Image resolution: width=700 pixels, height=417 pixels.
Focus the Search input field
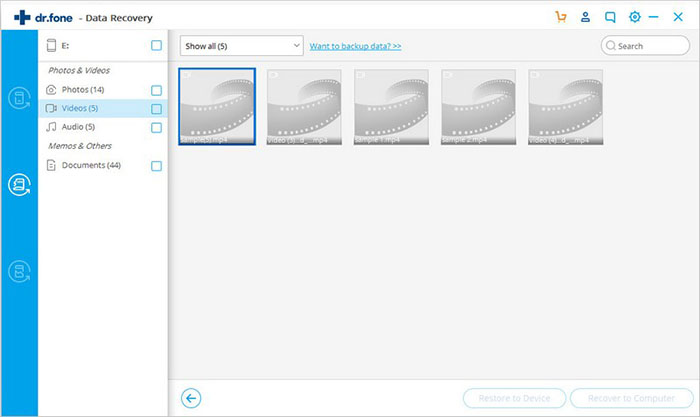(645, 46)
